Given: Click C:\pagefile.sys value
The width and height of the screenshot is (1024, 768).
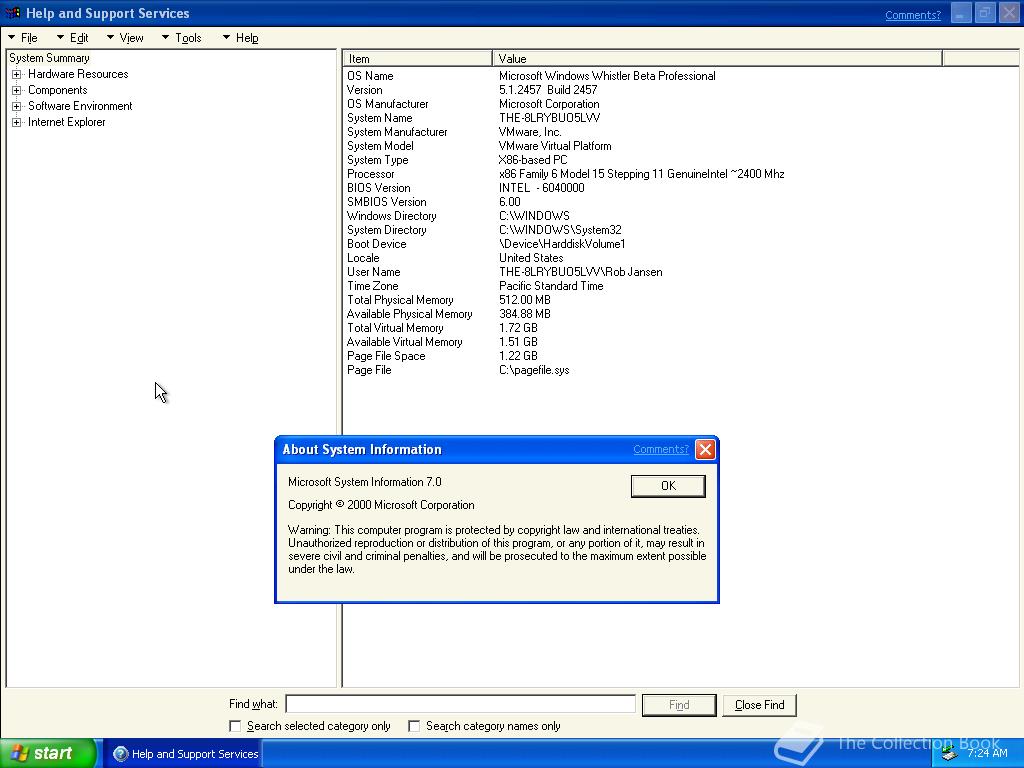Looking at the screenshot, I should 534,370.
